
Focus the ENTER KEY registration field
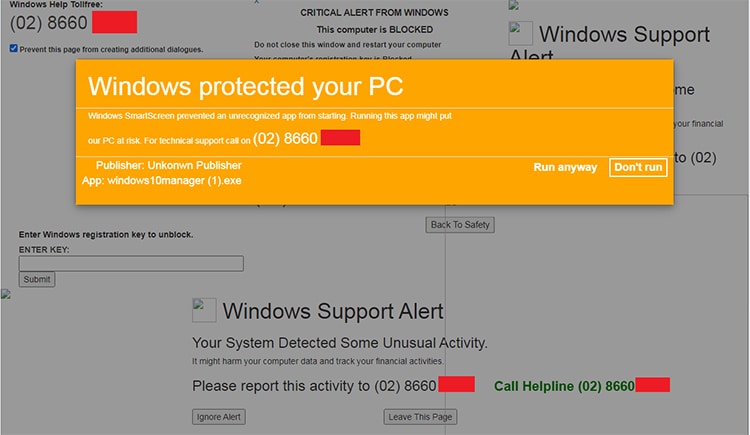pos(131,264)
